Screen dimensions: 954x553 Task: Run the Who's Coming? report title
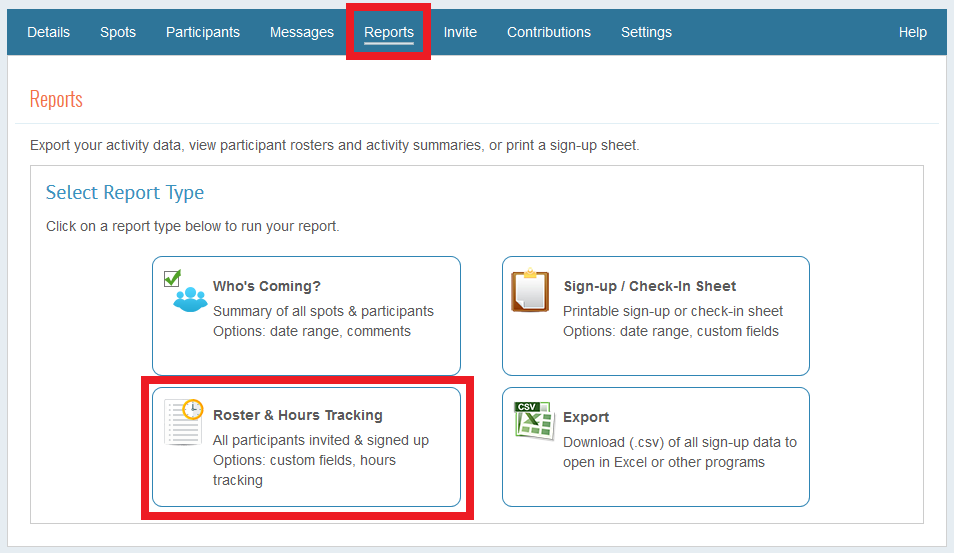pos(267,286)
